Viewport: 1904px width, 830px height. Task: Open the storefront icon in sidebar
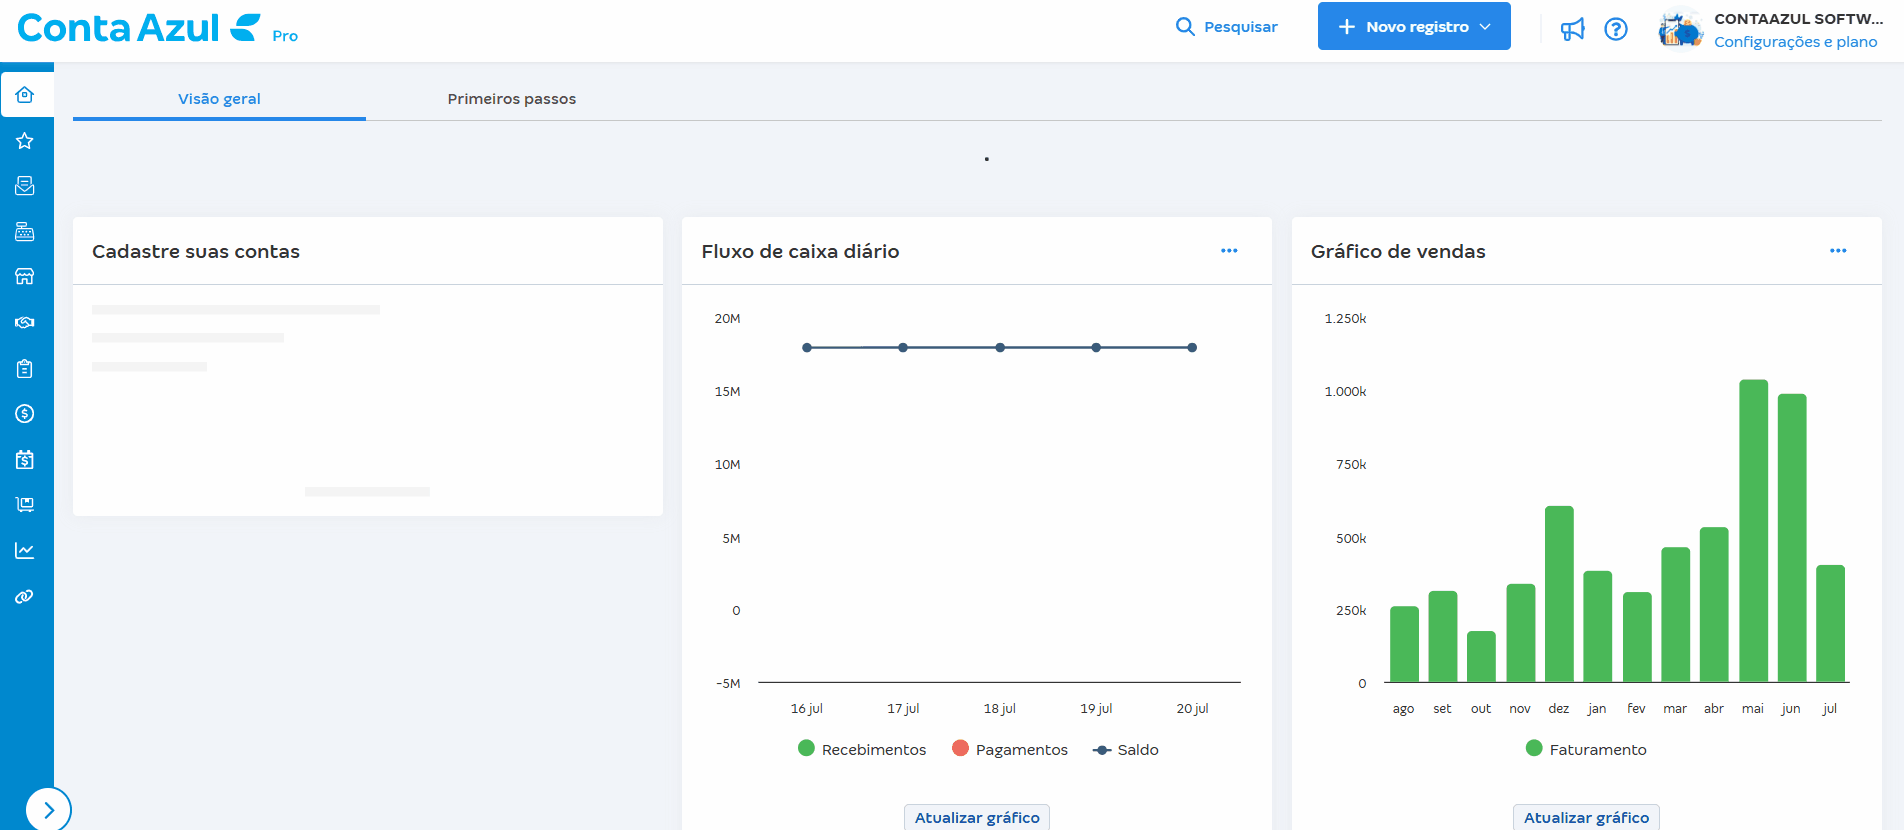[25, 277]
